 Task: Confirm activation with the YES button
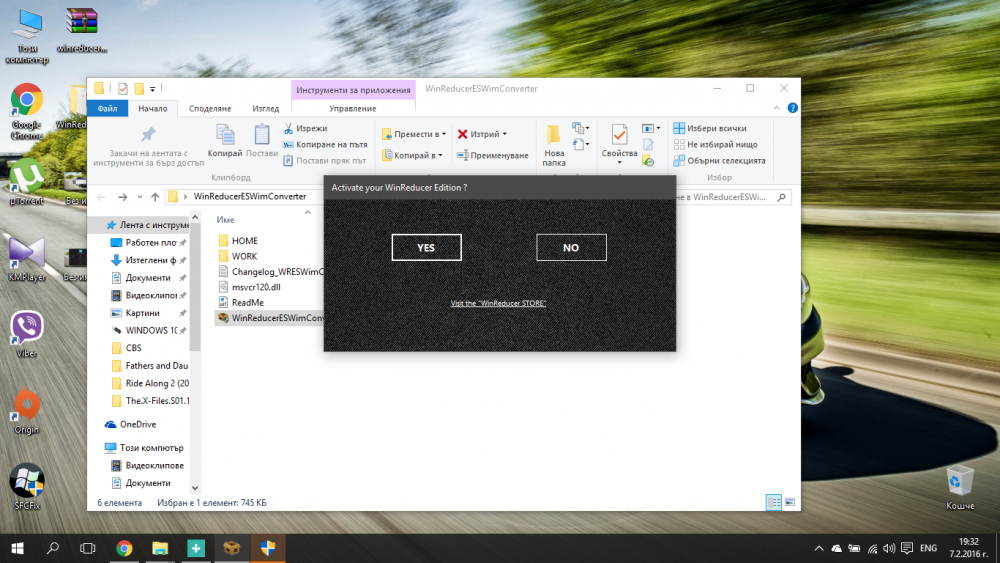coord(426,247)
